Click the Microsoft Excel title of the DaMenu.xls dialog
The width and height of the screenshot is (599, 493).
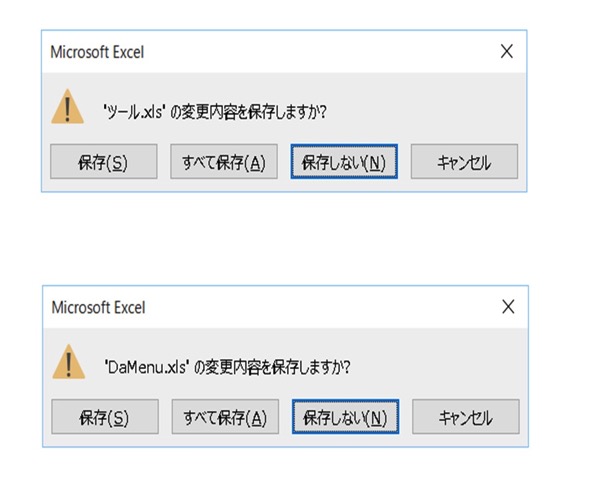coord(99,307)
